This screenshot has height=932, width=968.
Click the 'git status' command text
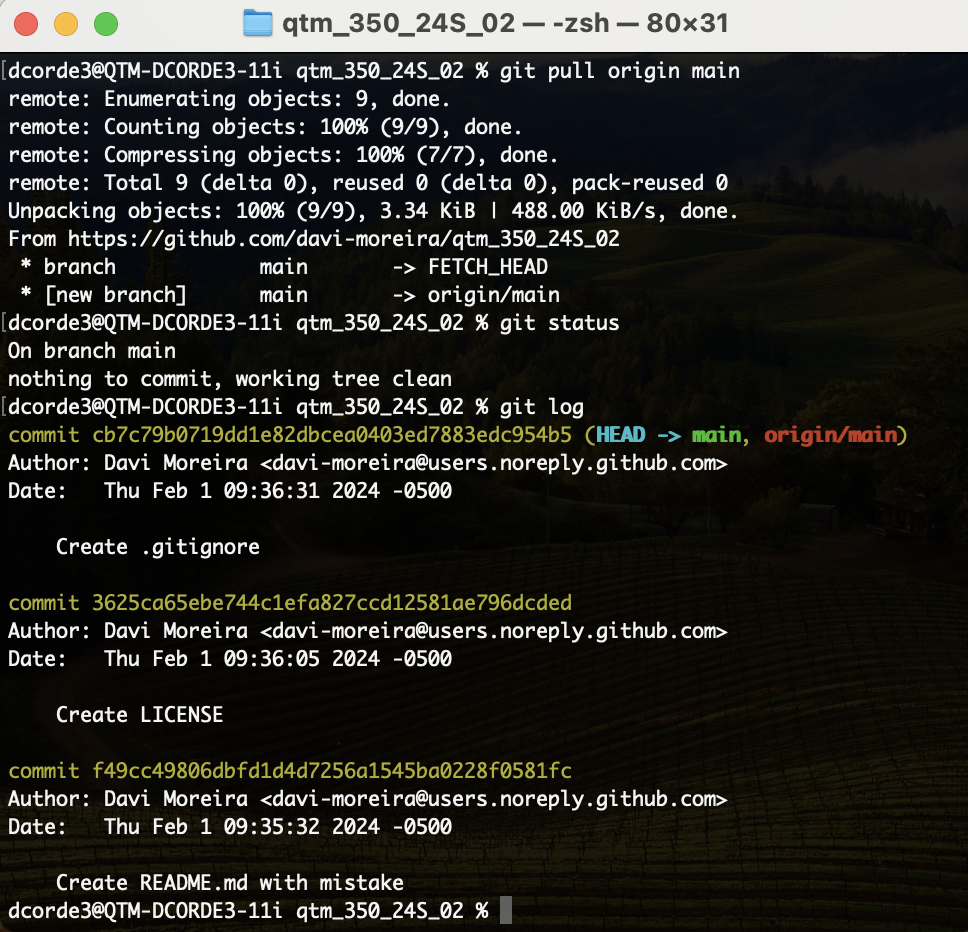[x=560, y=323]
